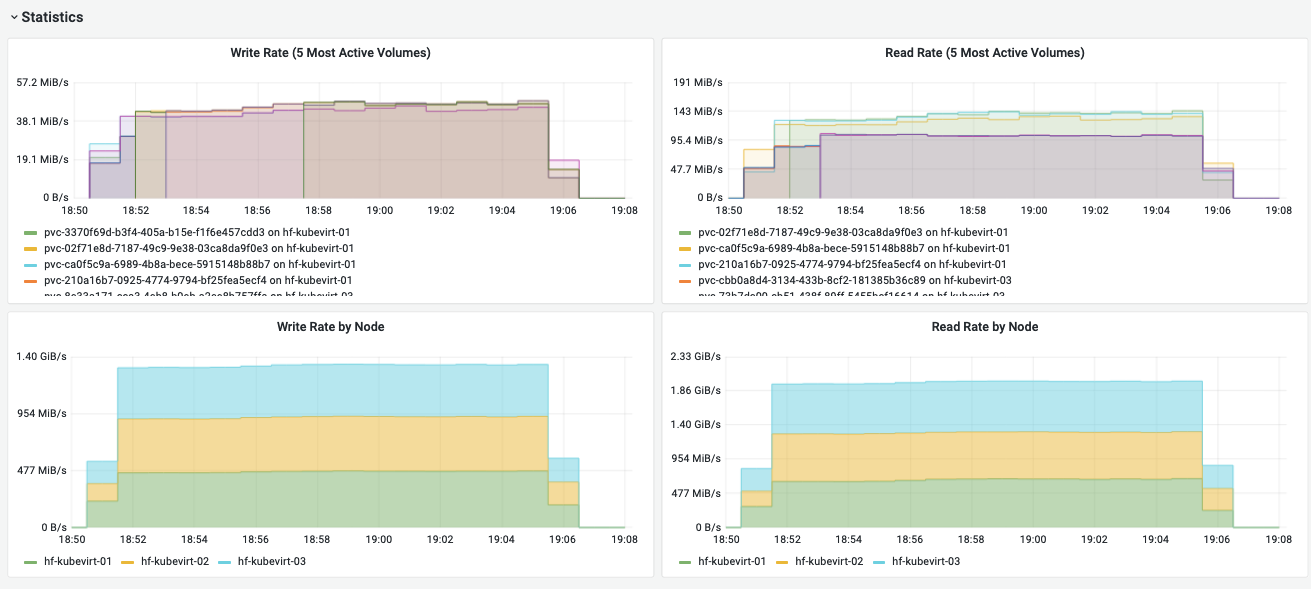The image size is (1311, 589).
Task: Click green hf-kubevirt-01 swatch in Write Rate by Node legend
Action: (31, 562)
